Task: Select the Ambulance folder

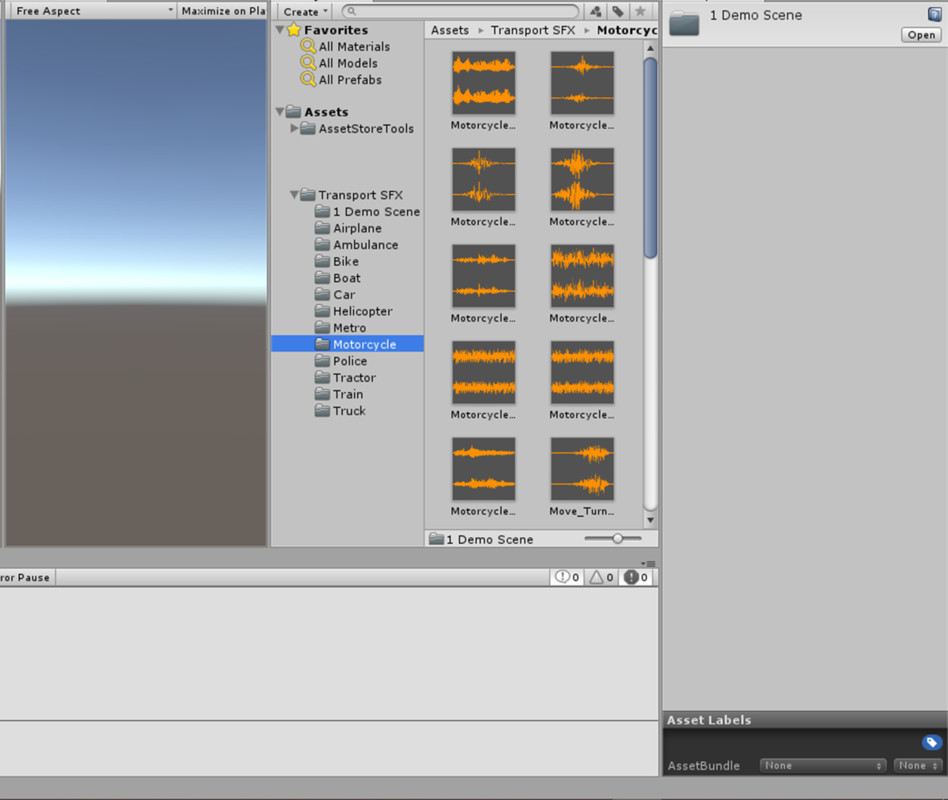Action: (x=357, y=245)
